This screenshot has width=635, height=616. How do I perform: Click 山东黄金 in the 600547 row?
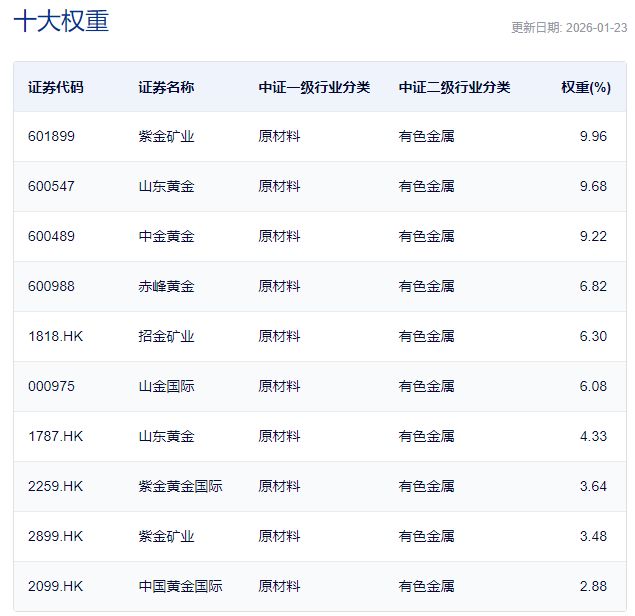click(x=166, y=186)
